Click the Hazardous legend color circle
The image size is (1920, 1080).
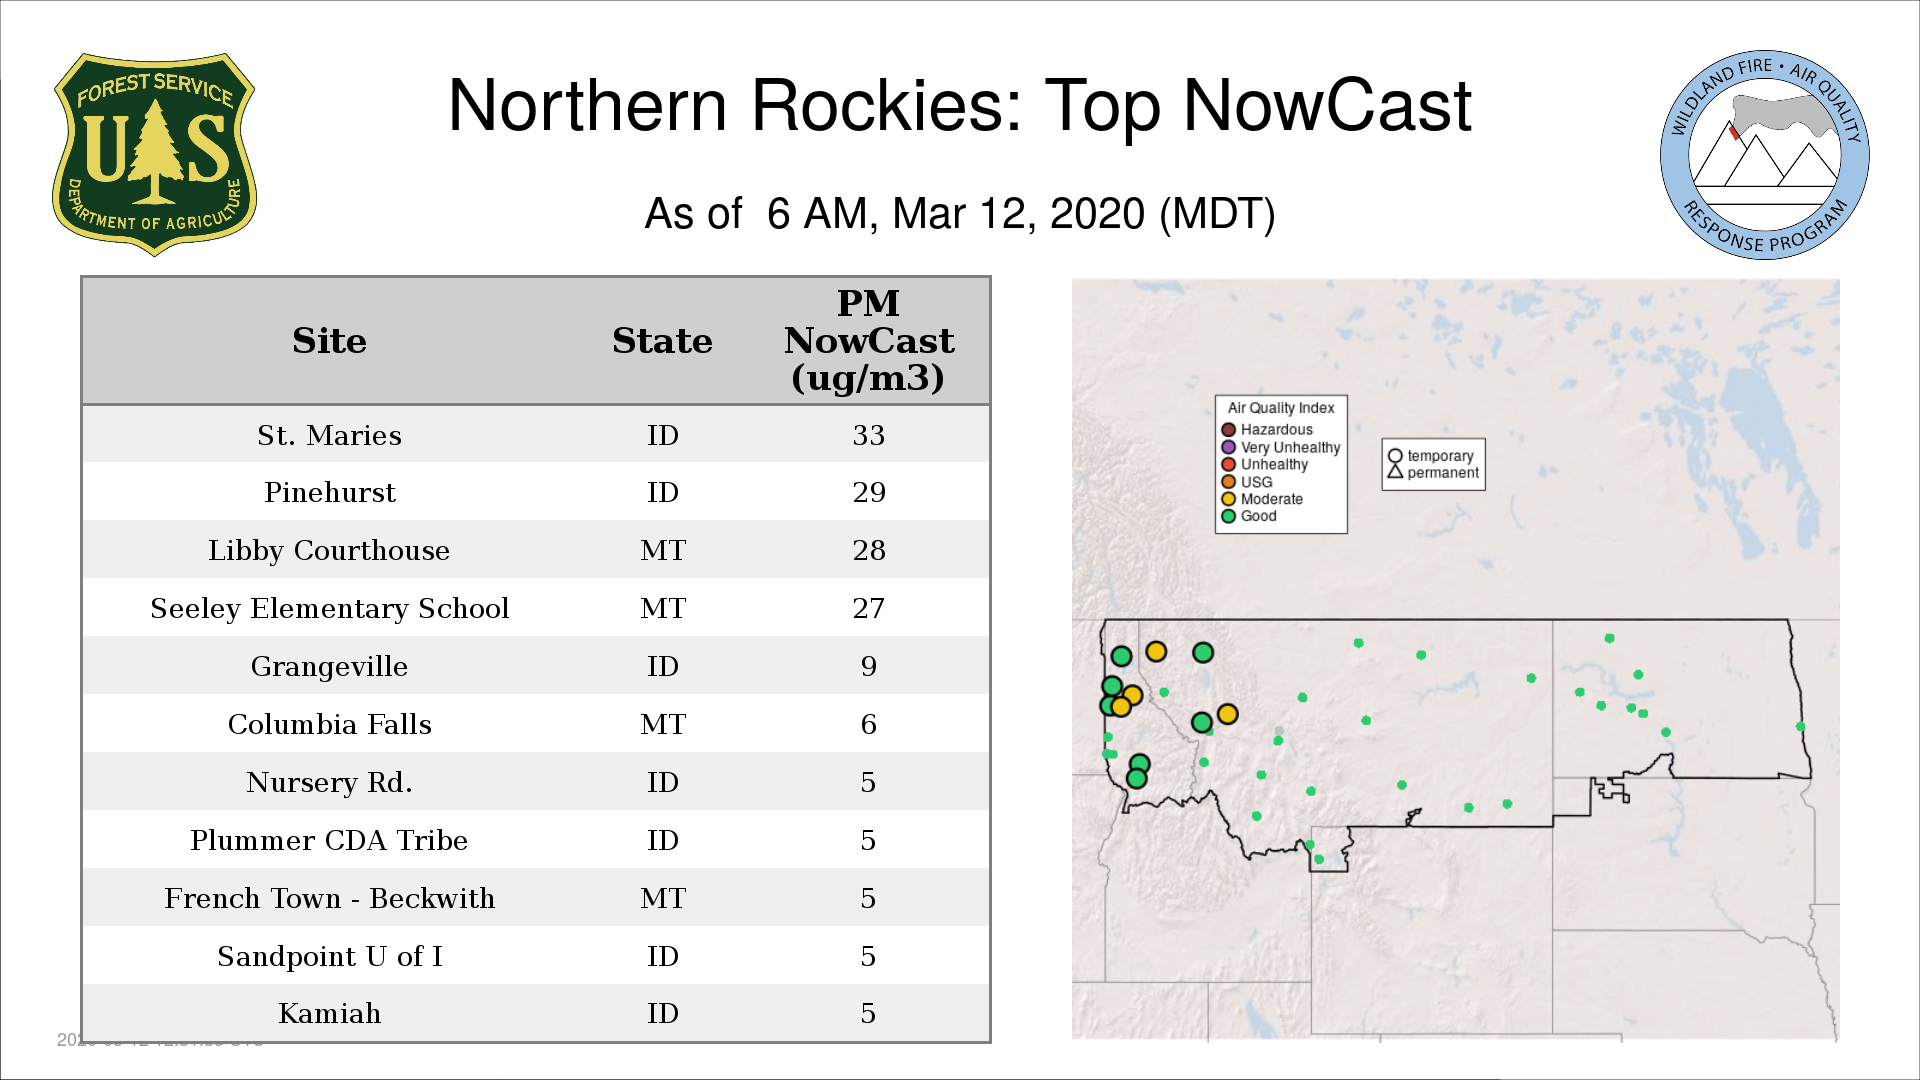pos(1228,430)
